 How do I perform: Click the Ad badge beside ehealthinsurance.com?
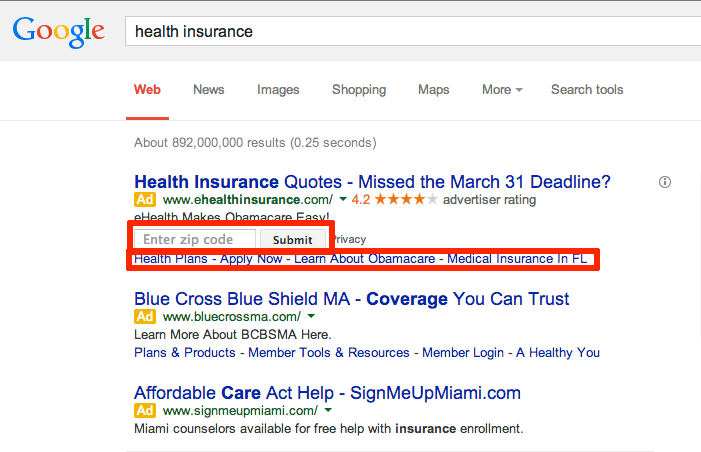tap(145, 199)
